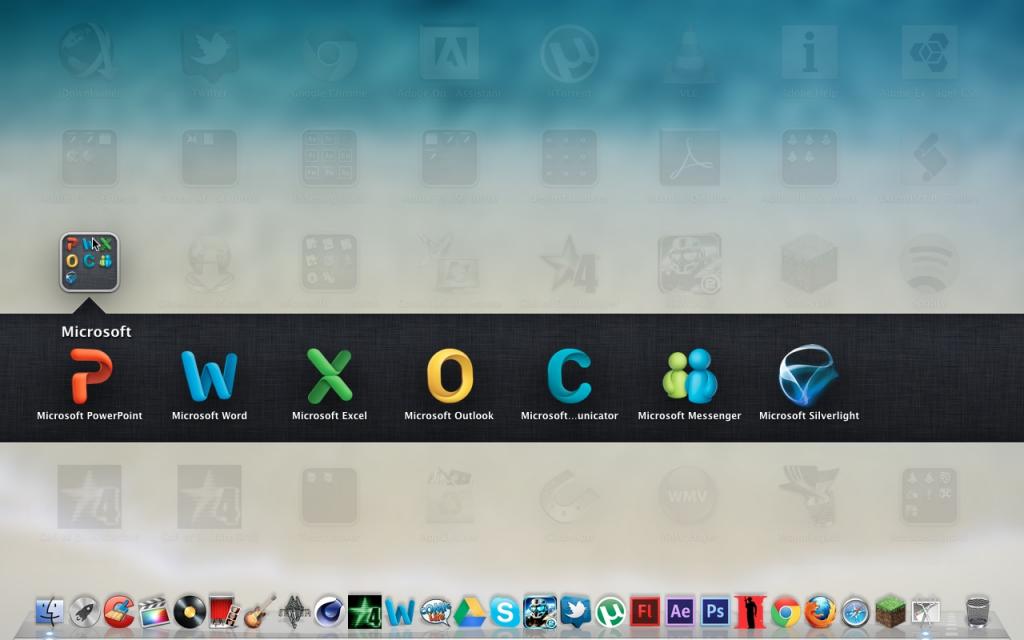Launch Adobe After Effects from Dock
Image resolution: width=1024 pixels, height=640 pixels.
click(680, 612)
